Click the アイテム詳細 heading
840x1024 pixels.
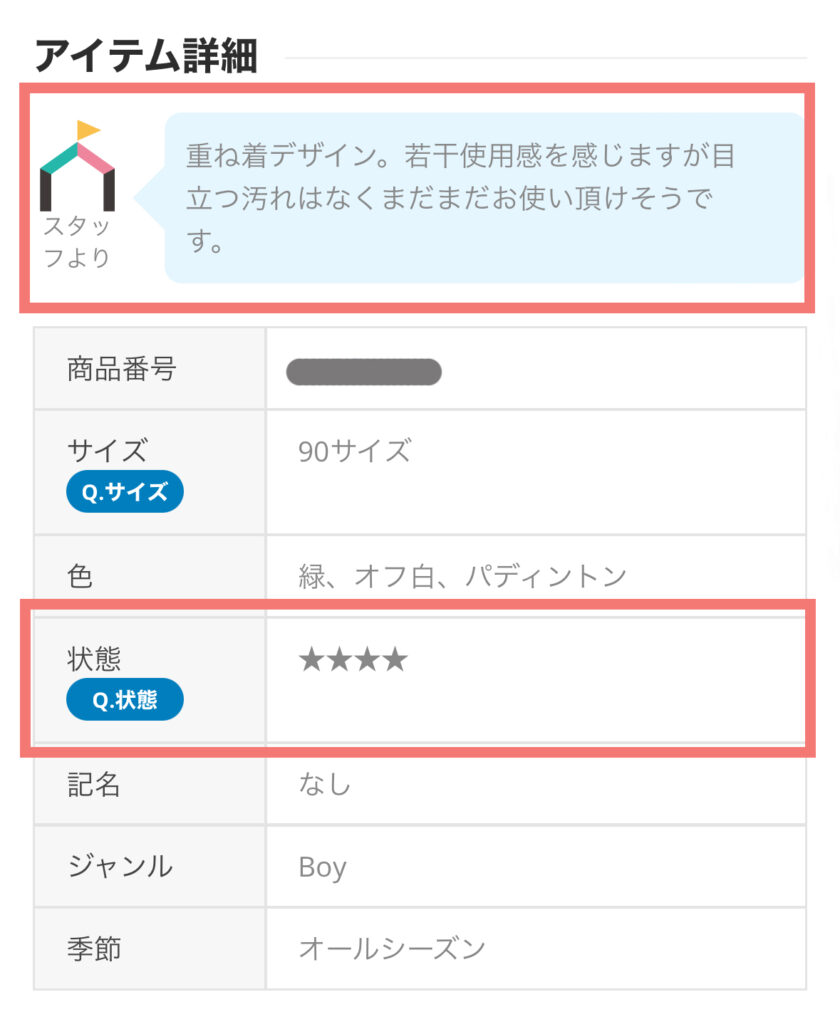[146, 56]
